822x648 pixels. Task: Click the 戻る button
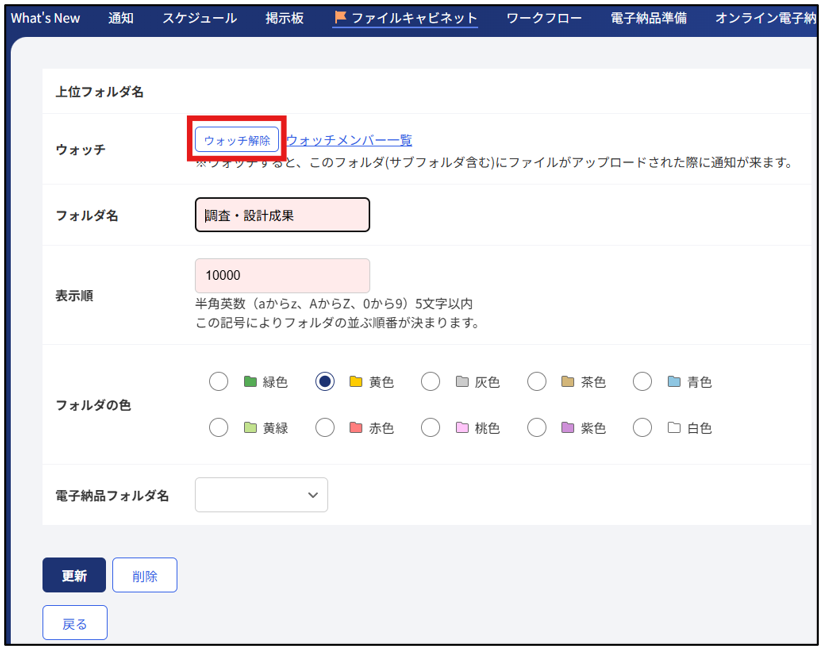coord(75,623)
